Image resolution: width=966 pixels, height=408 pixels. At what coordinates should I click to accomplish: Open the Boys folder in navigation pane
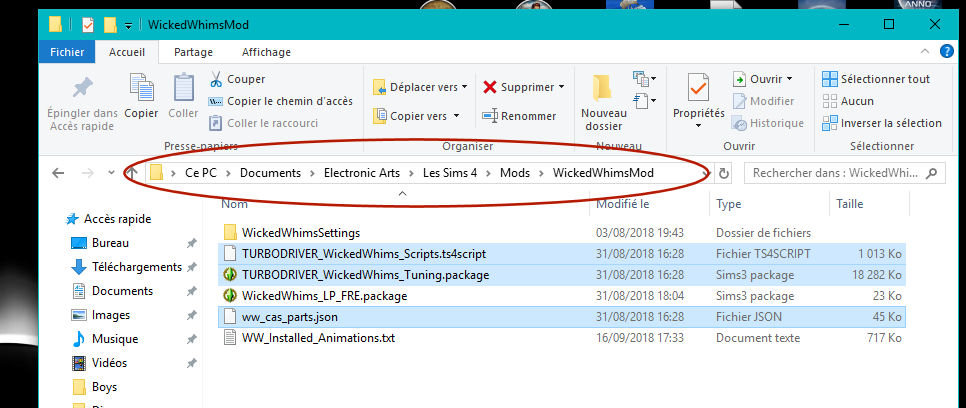pos(94,387)
